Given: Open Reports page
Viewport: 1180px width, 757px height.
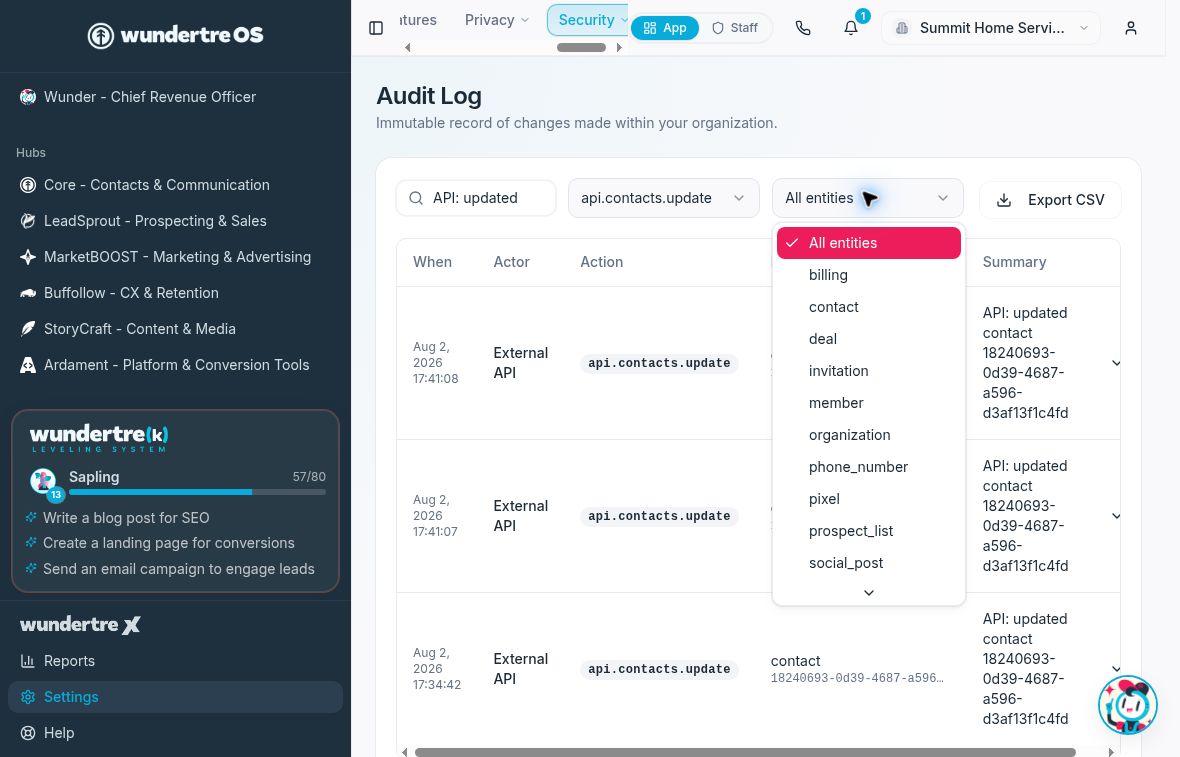Looking at the screenshot, I should pos(175,661).
